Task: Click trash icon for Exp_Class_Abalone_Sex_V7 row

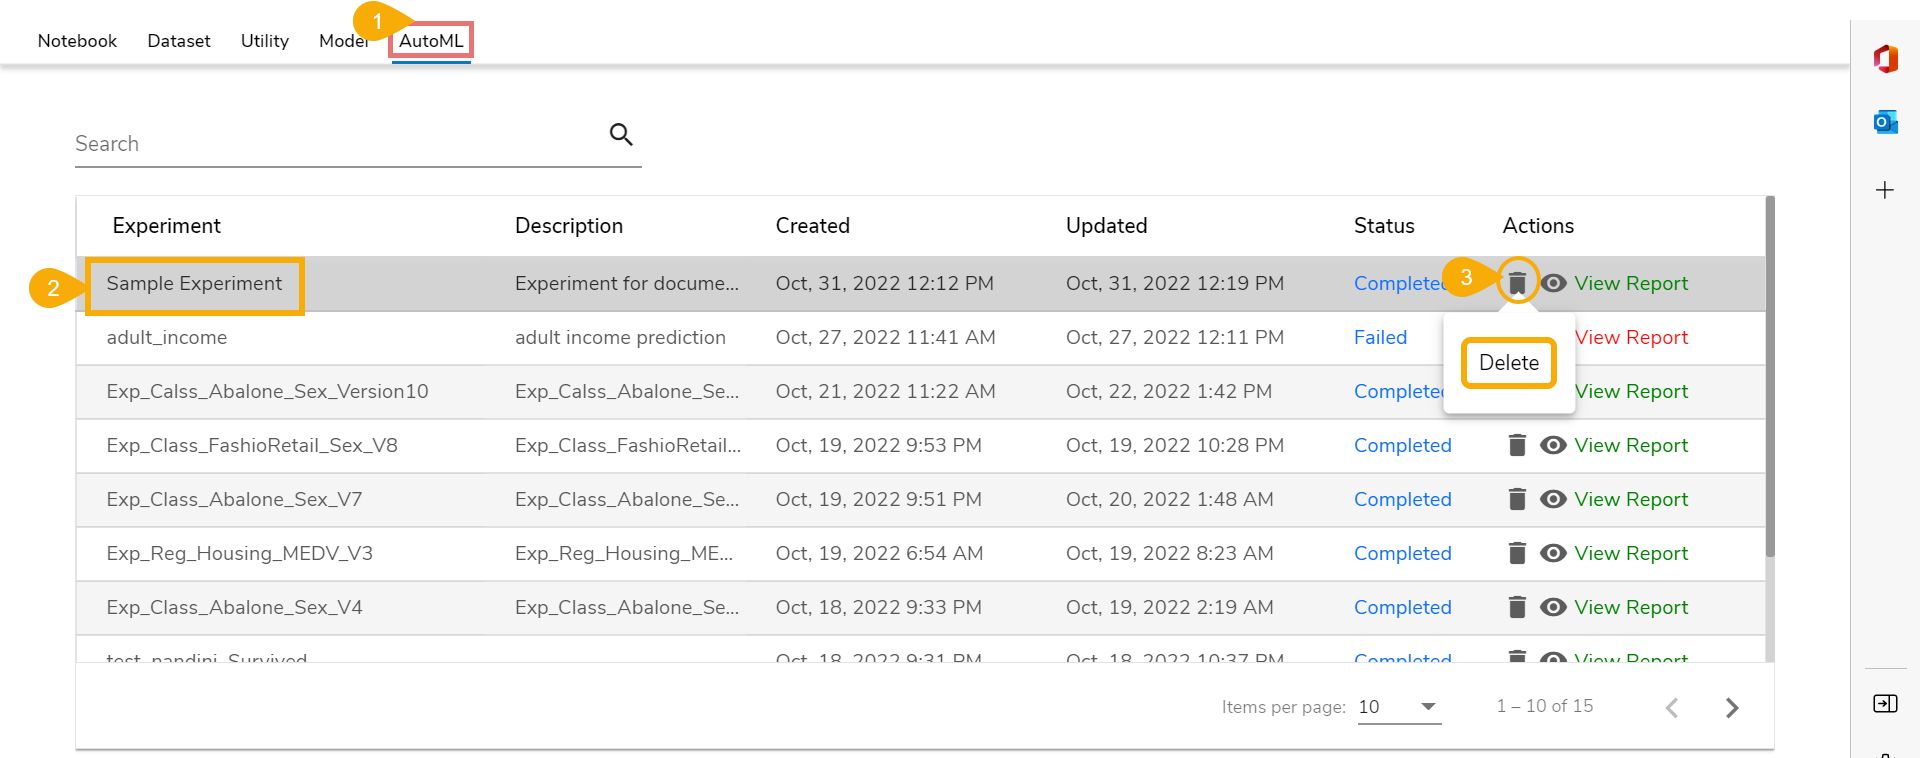Action: click(1517, 499)
